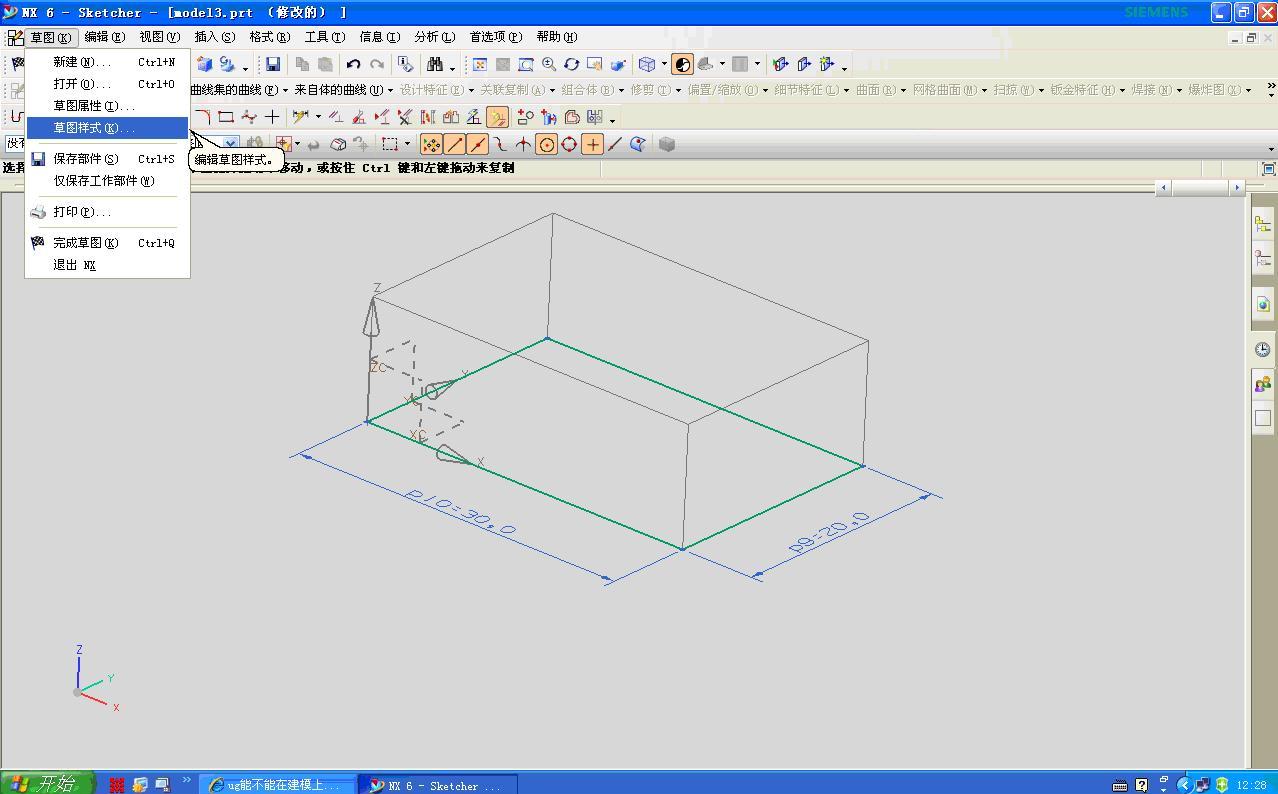This screenshot has height=794, width=1278.
Task: Click the Undo arrow icon
Action: click(x=353, y=64)
